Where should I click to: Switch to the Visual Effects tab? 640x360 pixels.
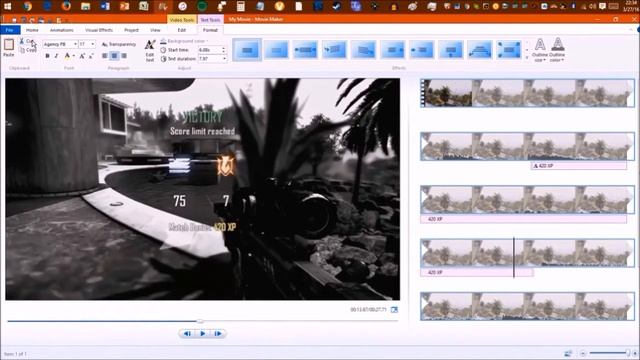99,30
